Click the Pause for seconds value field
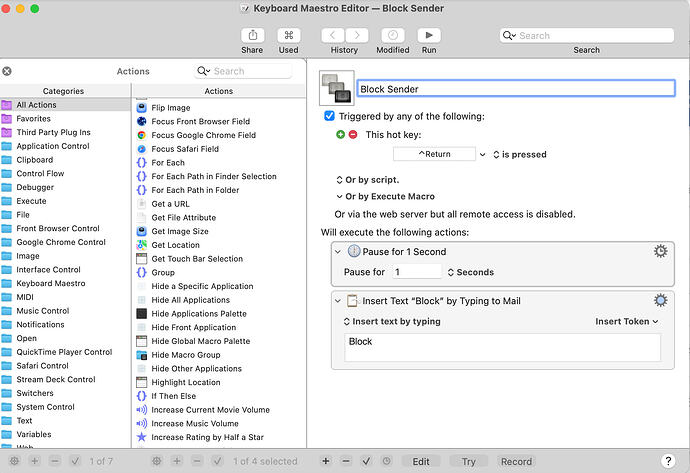 (416, 272)
